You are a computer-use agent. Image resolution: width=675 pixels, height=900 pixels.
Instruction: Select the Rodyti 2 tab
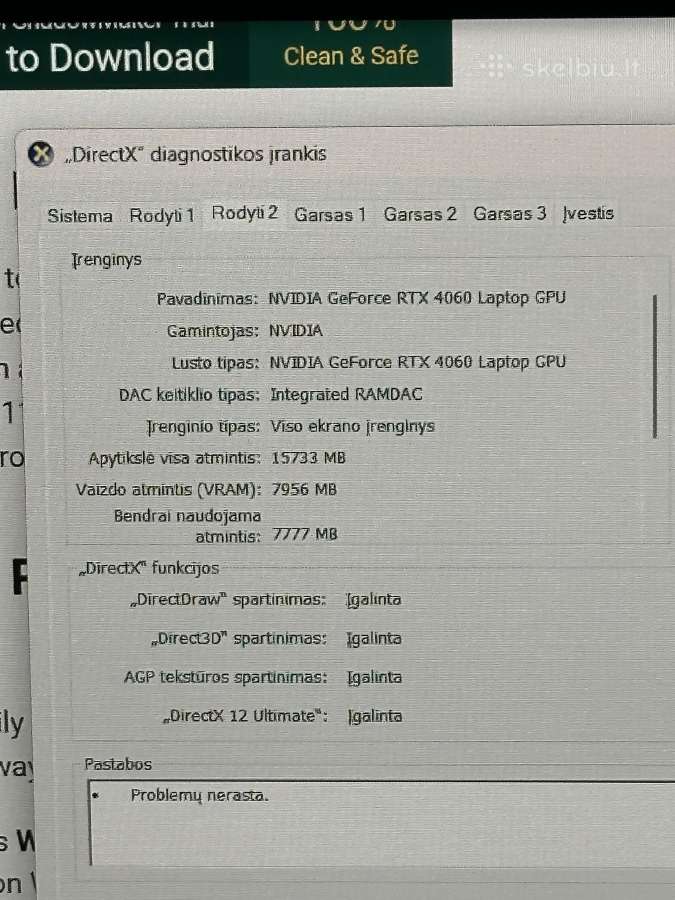245,213
